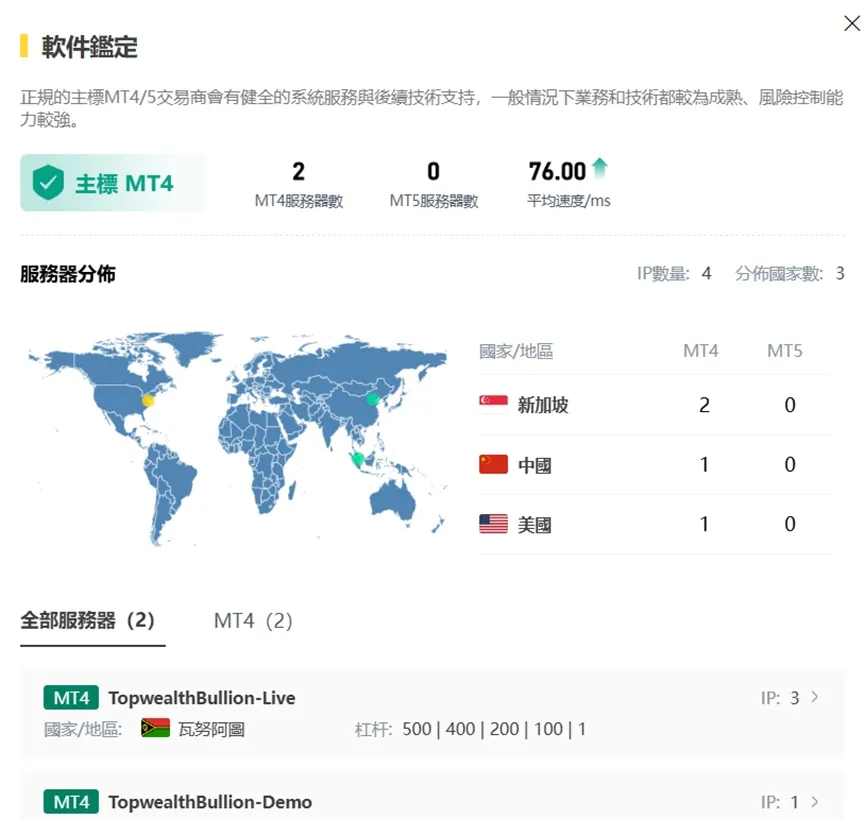Screen dimensions: 865x819
Task: Click MT4 count 1 in 中國 row
Action: 704,464
